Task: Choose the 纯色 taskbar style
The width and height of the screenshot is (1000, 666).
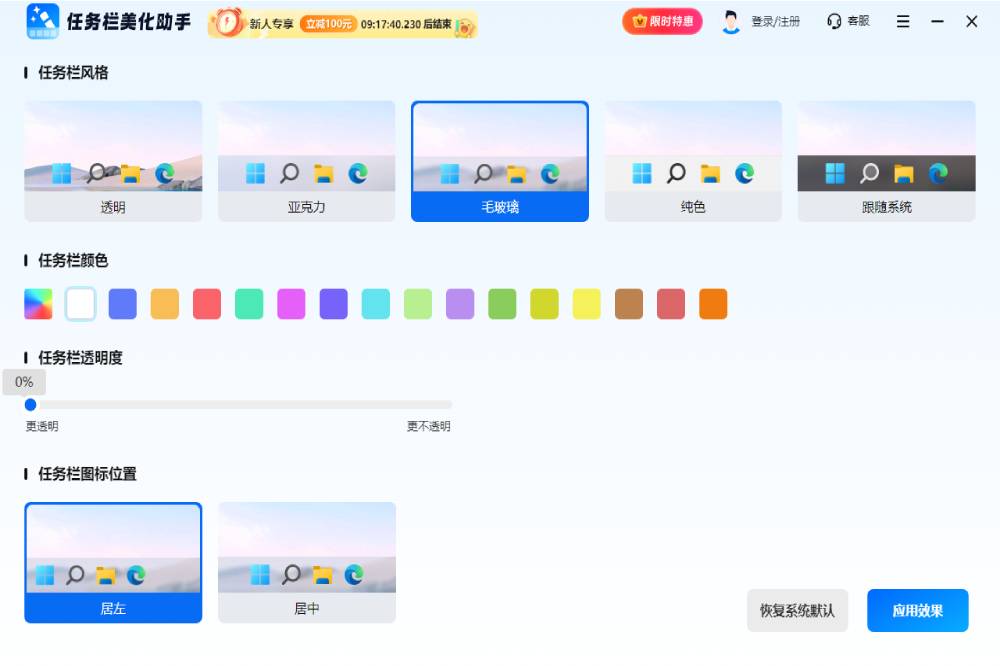Action: [693, 160]
